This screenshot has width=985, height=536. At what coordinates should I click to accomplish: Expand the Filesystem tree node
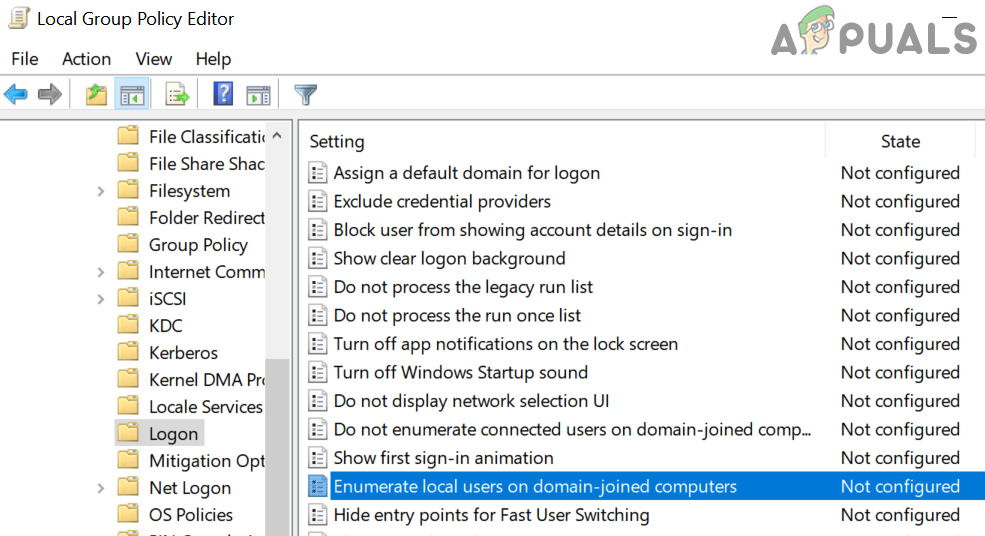[x=101, y=191]
